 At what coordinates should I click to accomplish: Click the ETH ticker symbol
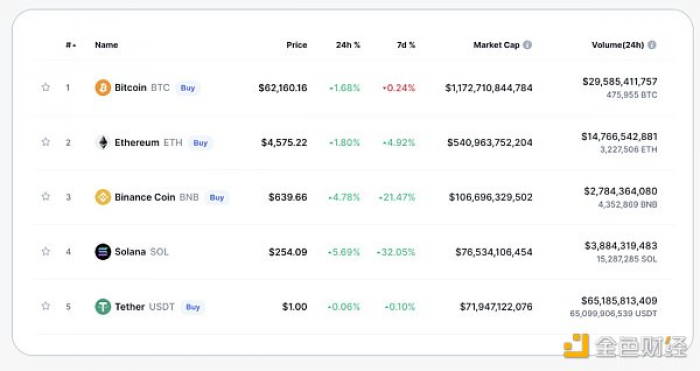pyautogui.click(x=173, y=142)
